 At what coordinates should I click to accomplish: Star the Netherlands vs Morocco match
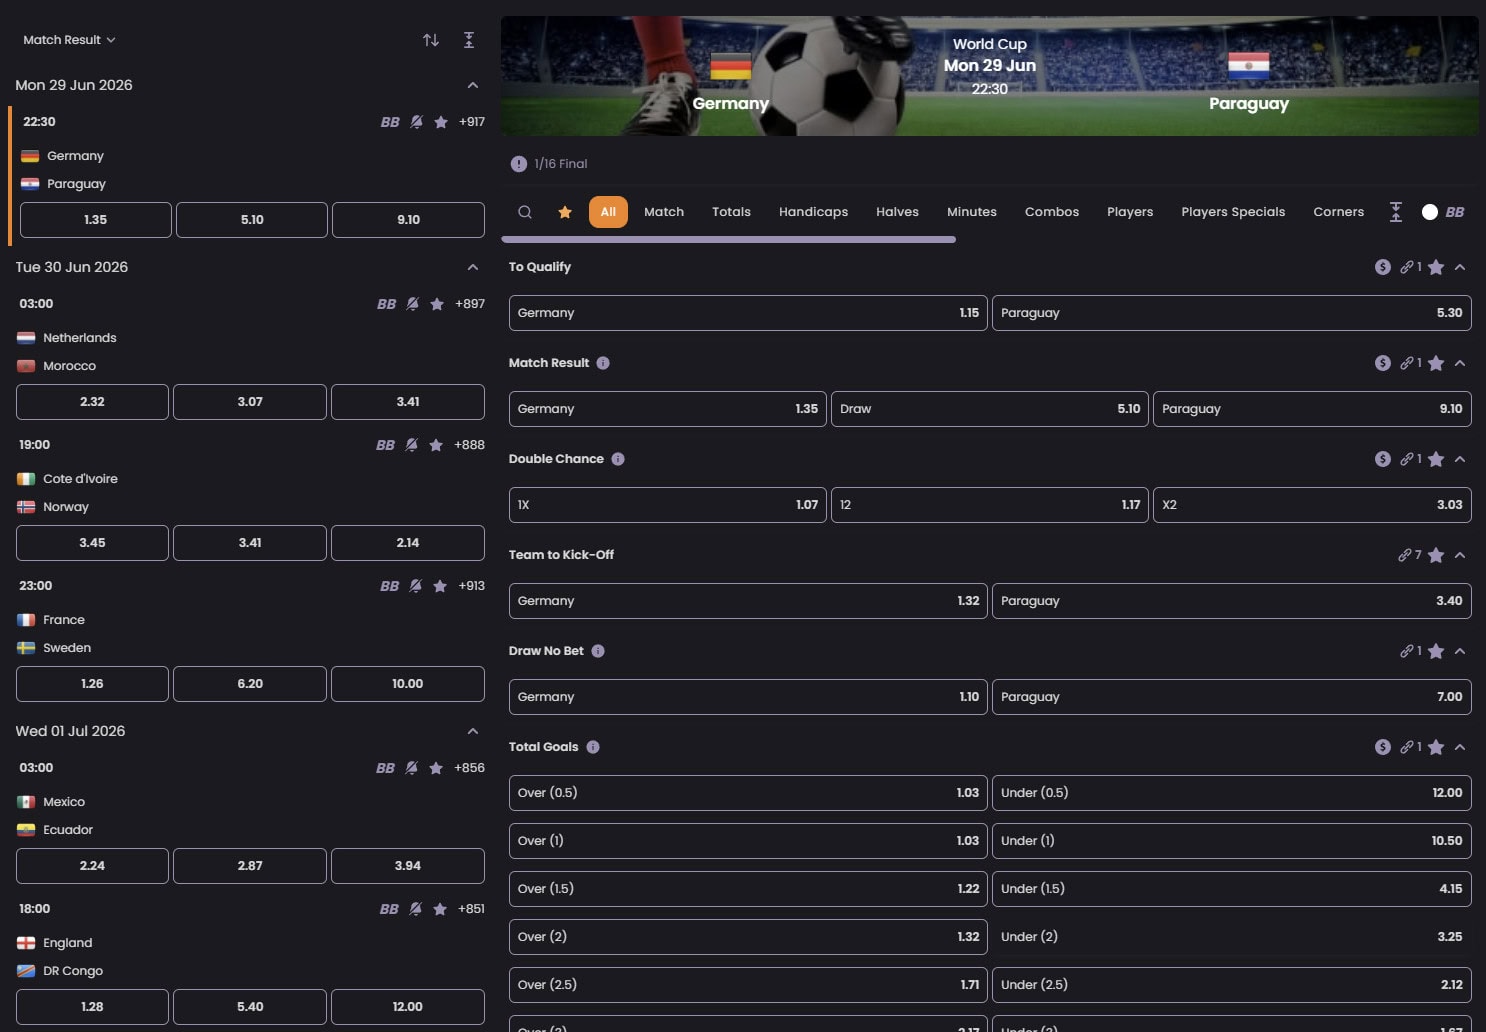[437, 304]
